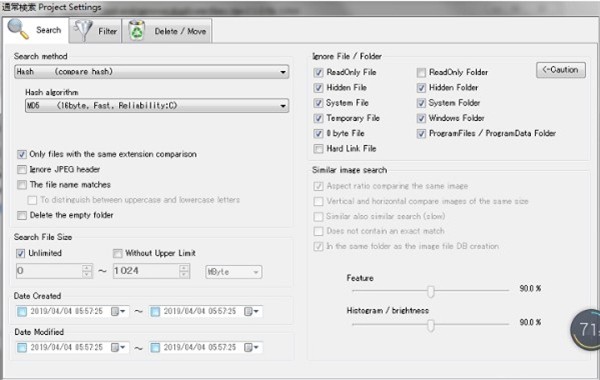Viewport: 600px width, 380px height.
Task: Switch to the Filter tab
Action: click(96, 31)
